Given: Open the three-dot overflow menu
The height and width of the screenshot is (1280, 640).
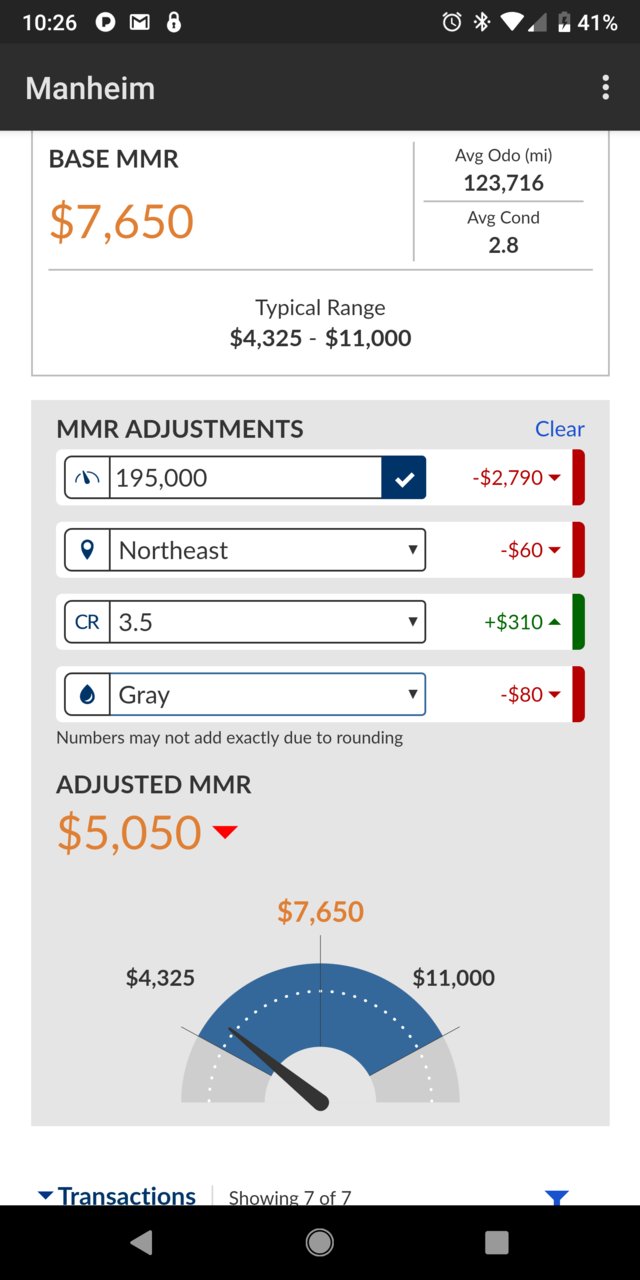Looking at the screenshot, I should 605,87.
